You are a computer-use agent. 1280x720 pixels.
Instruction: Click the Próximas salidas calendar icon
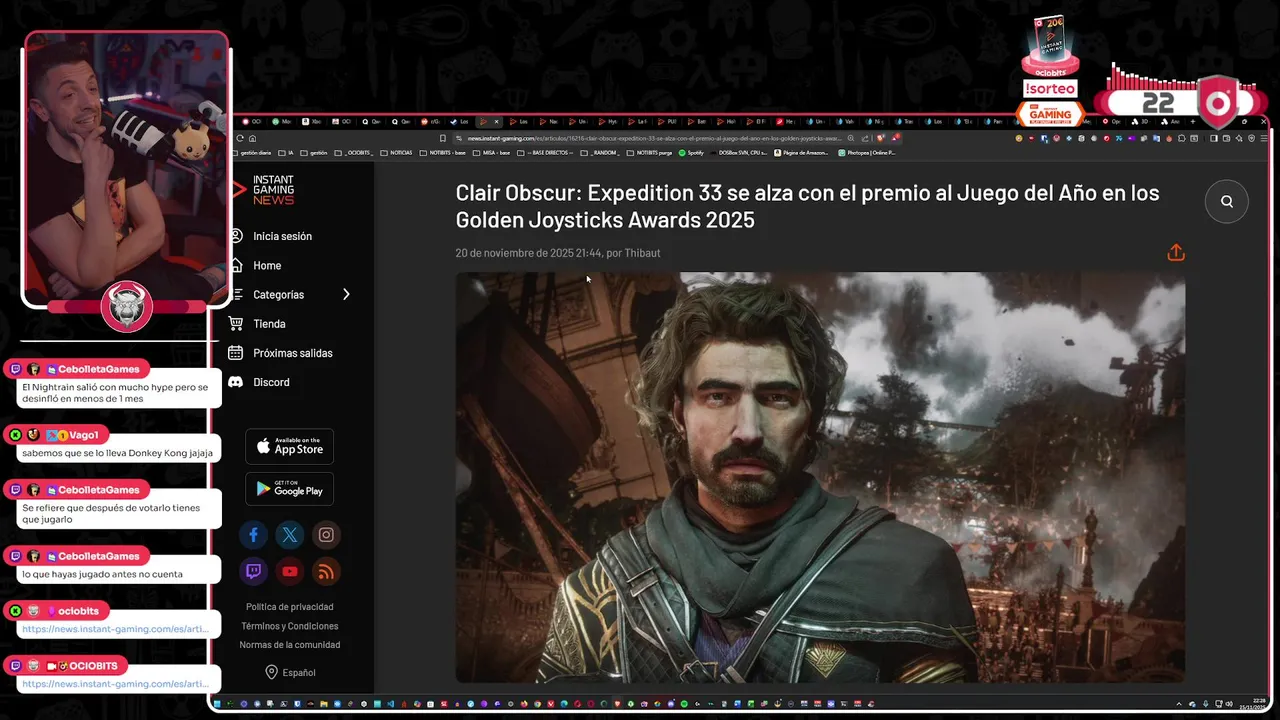click(x=236, y=352)
